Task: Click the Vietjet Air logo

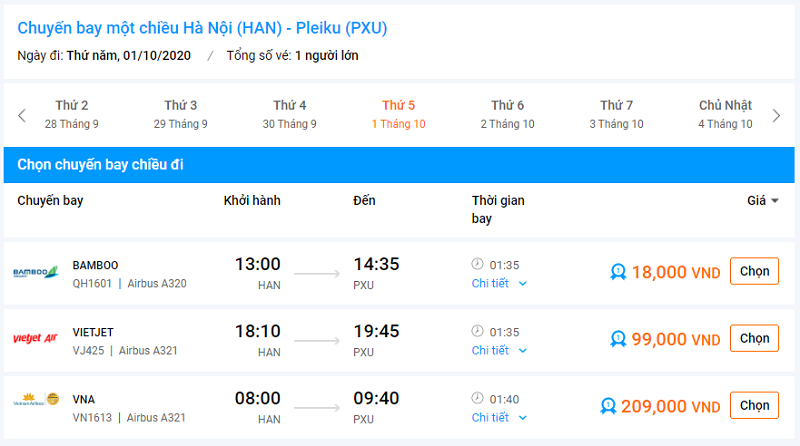Action: point(37,339)
